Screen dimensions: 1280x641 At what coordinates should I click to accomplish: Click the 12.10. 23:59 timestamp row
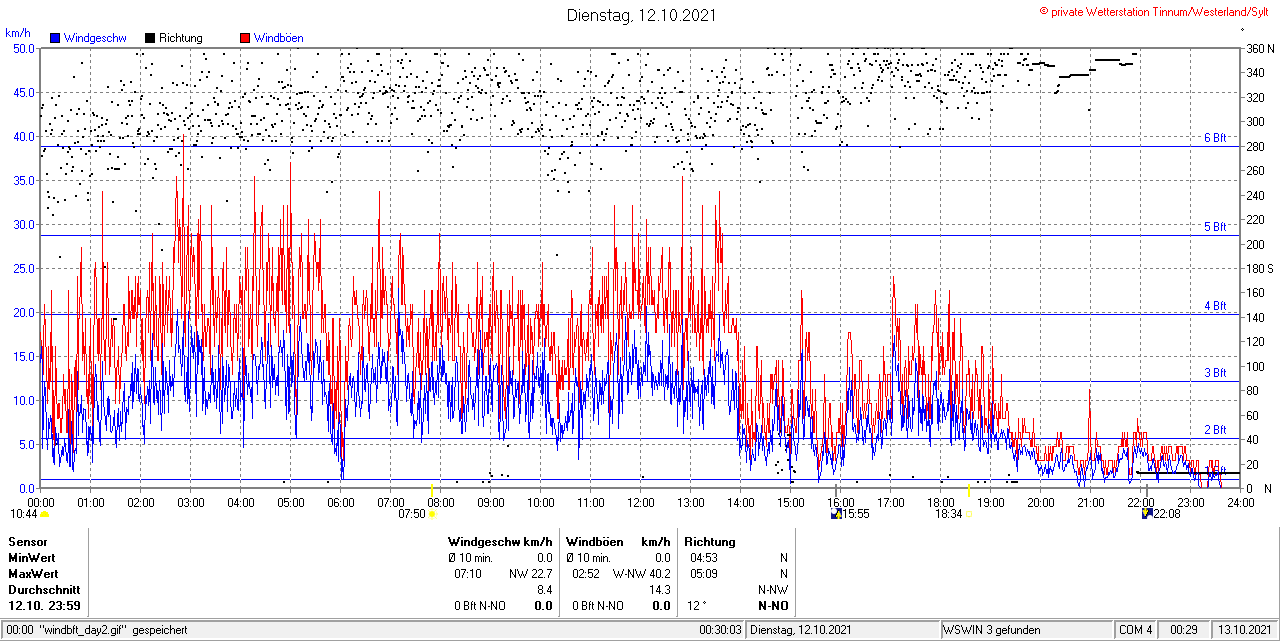pyautogui.click(x=44, y=606)
